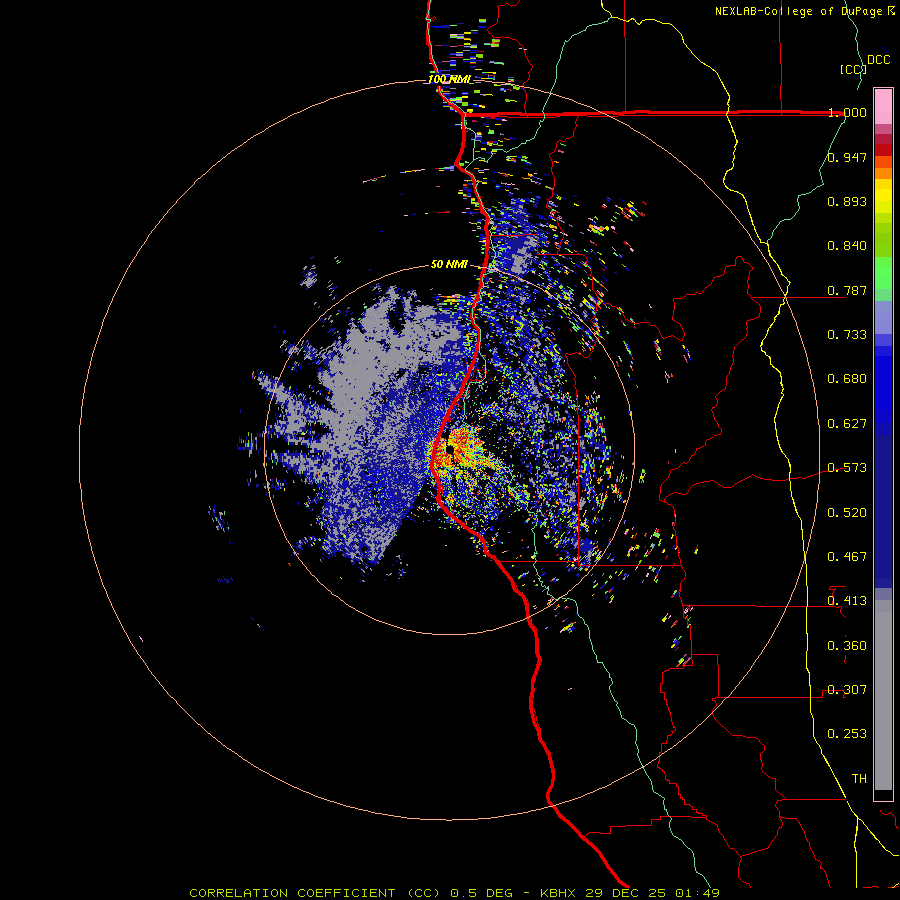This screenshot has height=900, width=900.
Task: Click the 0.520 legend value
Action: 847,513
